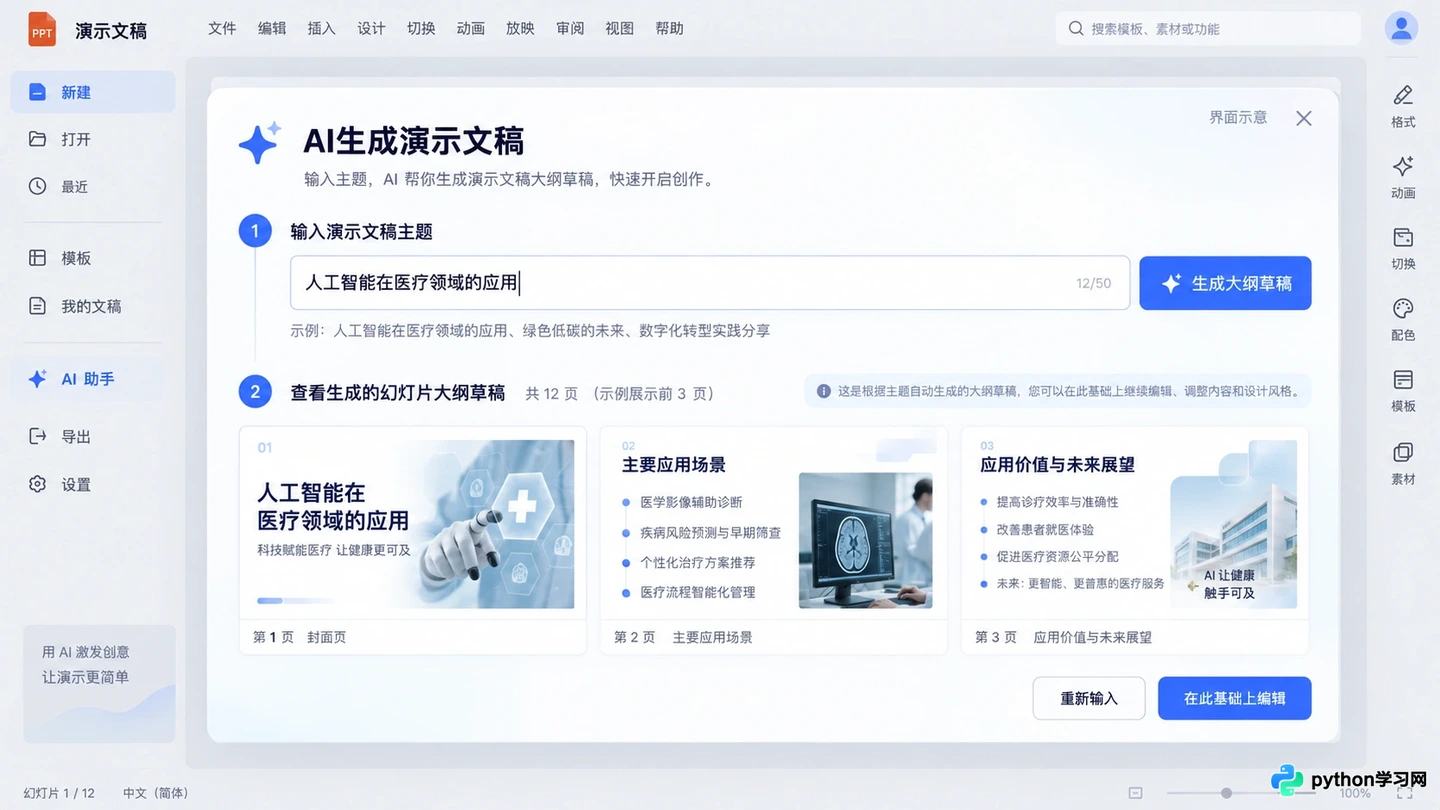Open the 放映 menu

(x=520, y=28)
